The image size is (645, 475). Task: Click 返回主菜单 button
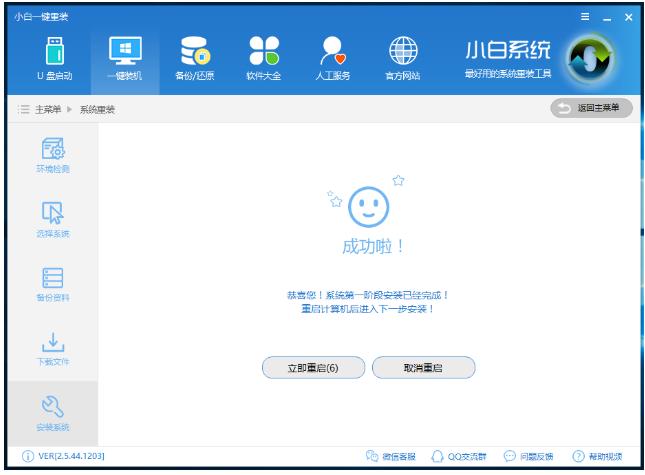click(592, 108)
